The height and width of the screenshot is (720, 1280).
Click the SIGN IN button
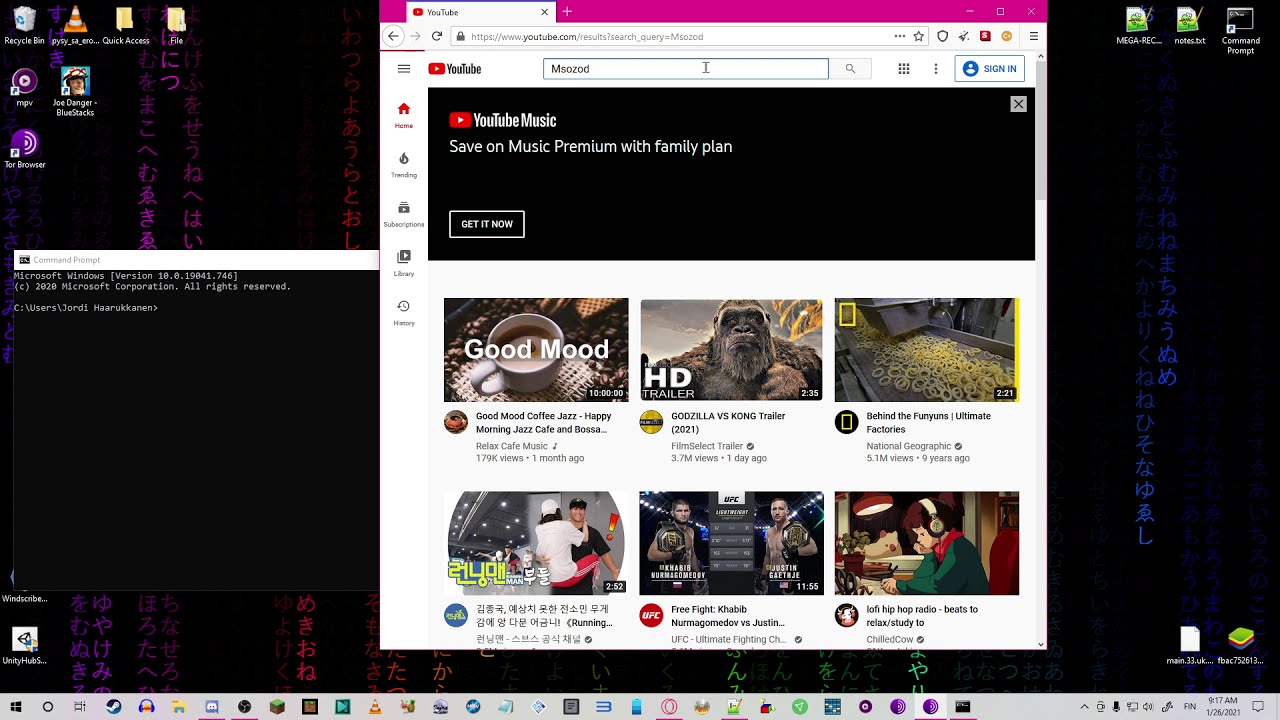[x=989, y=69]
